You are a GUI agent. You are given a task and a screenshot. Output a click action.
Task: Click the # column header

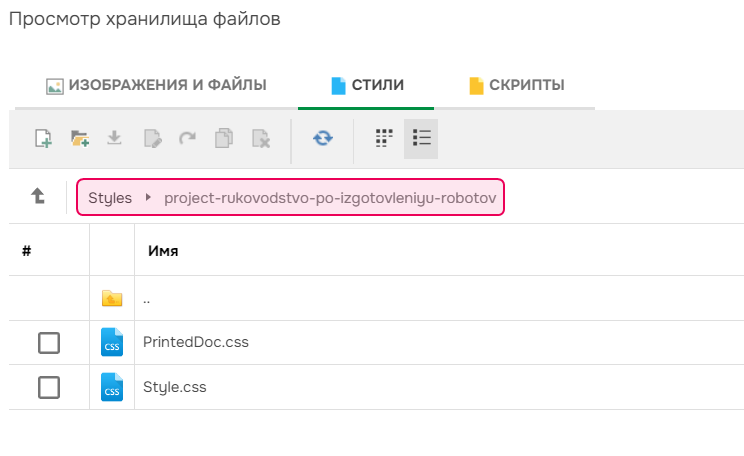[27, 251]
